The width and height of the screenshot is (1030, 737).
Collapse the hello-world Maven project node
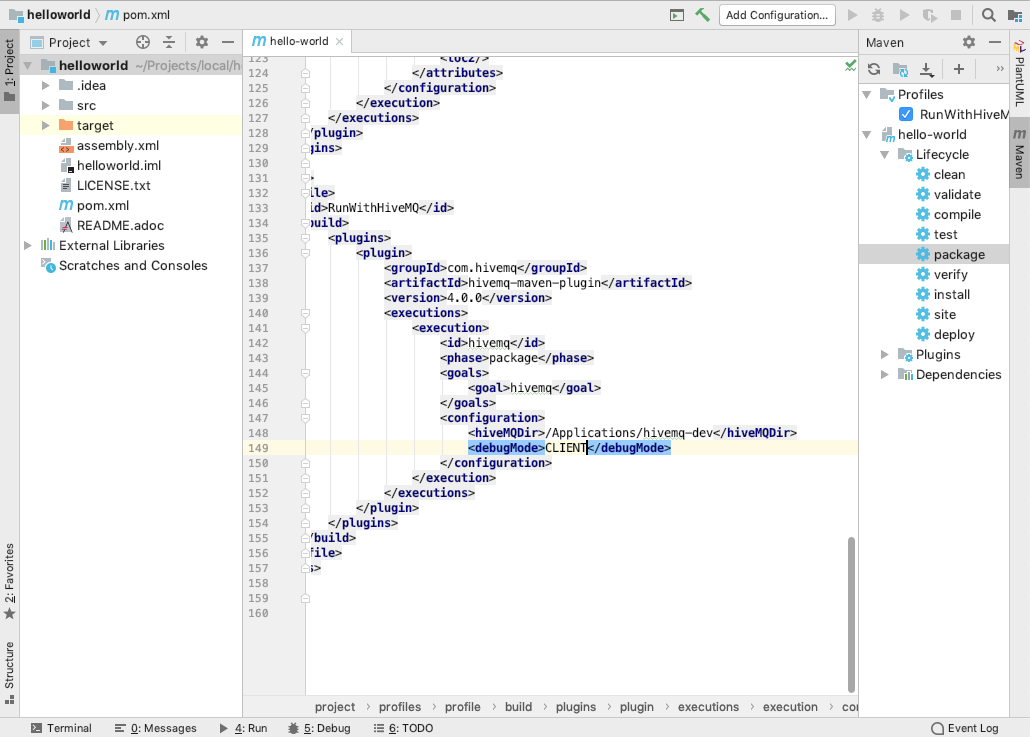(x=866, y=135)
